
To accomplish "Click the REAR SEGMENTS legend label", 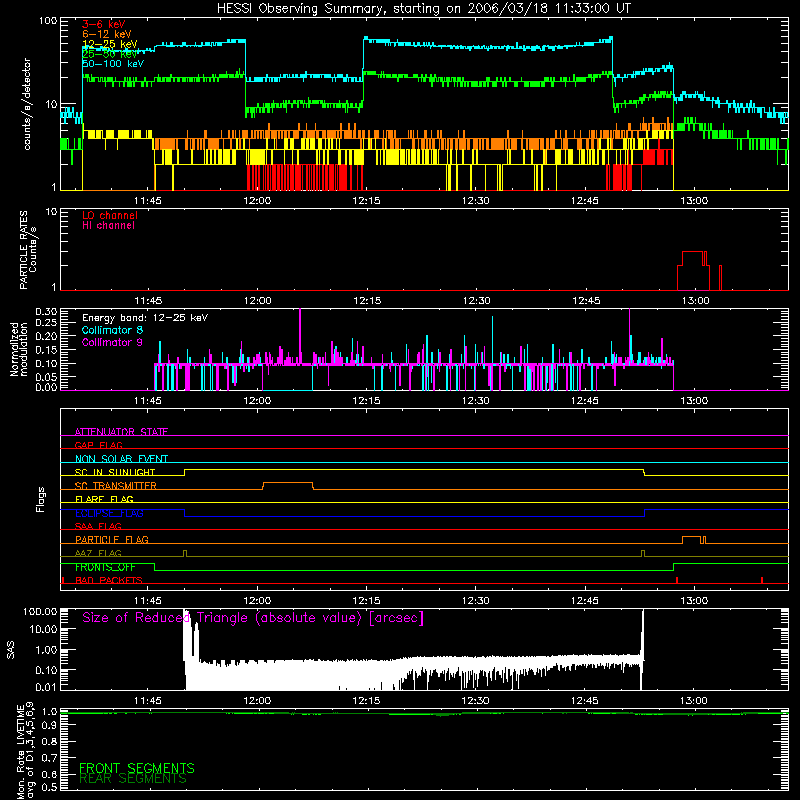I will (133, 779).
